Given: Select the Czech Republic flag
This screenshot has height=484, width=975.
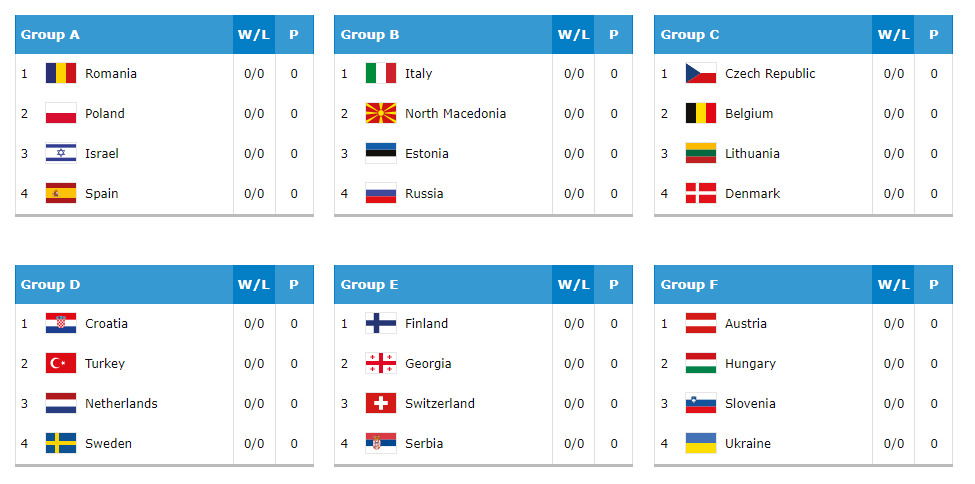Looking at the screenshot, I should point(701,73).
